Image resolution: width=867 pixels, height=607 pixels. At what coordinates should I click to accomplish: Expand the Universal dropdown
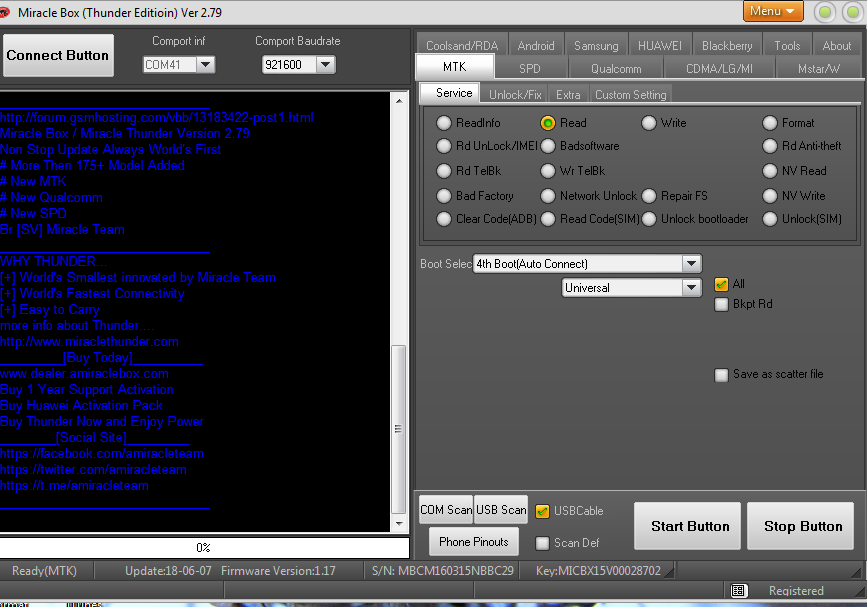pos(691,287)
